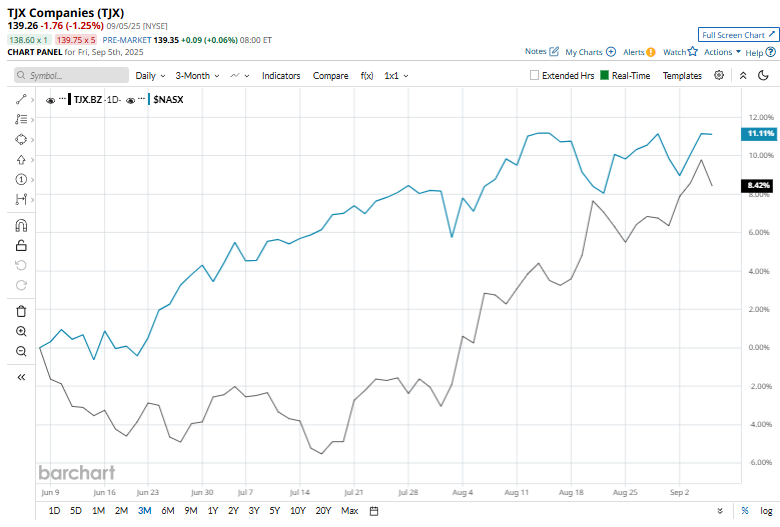
Task: Collapse the drawing tools sidebar
Action: (21, 377)
